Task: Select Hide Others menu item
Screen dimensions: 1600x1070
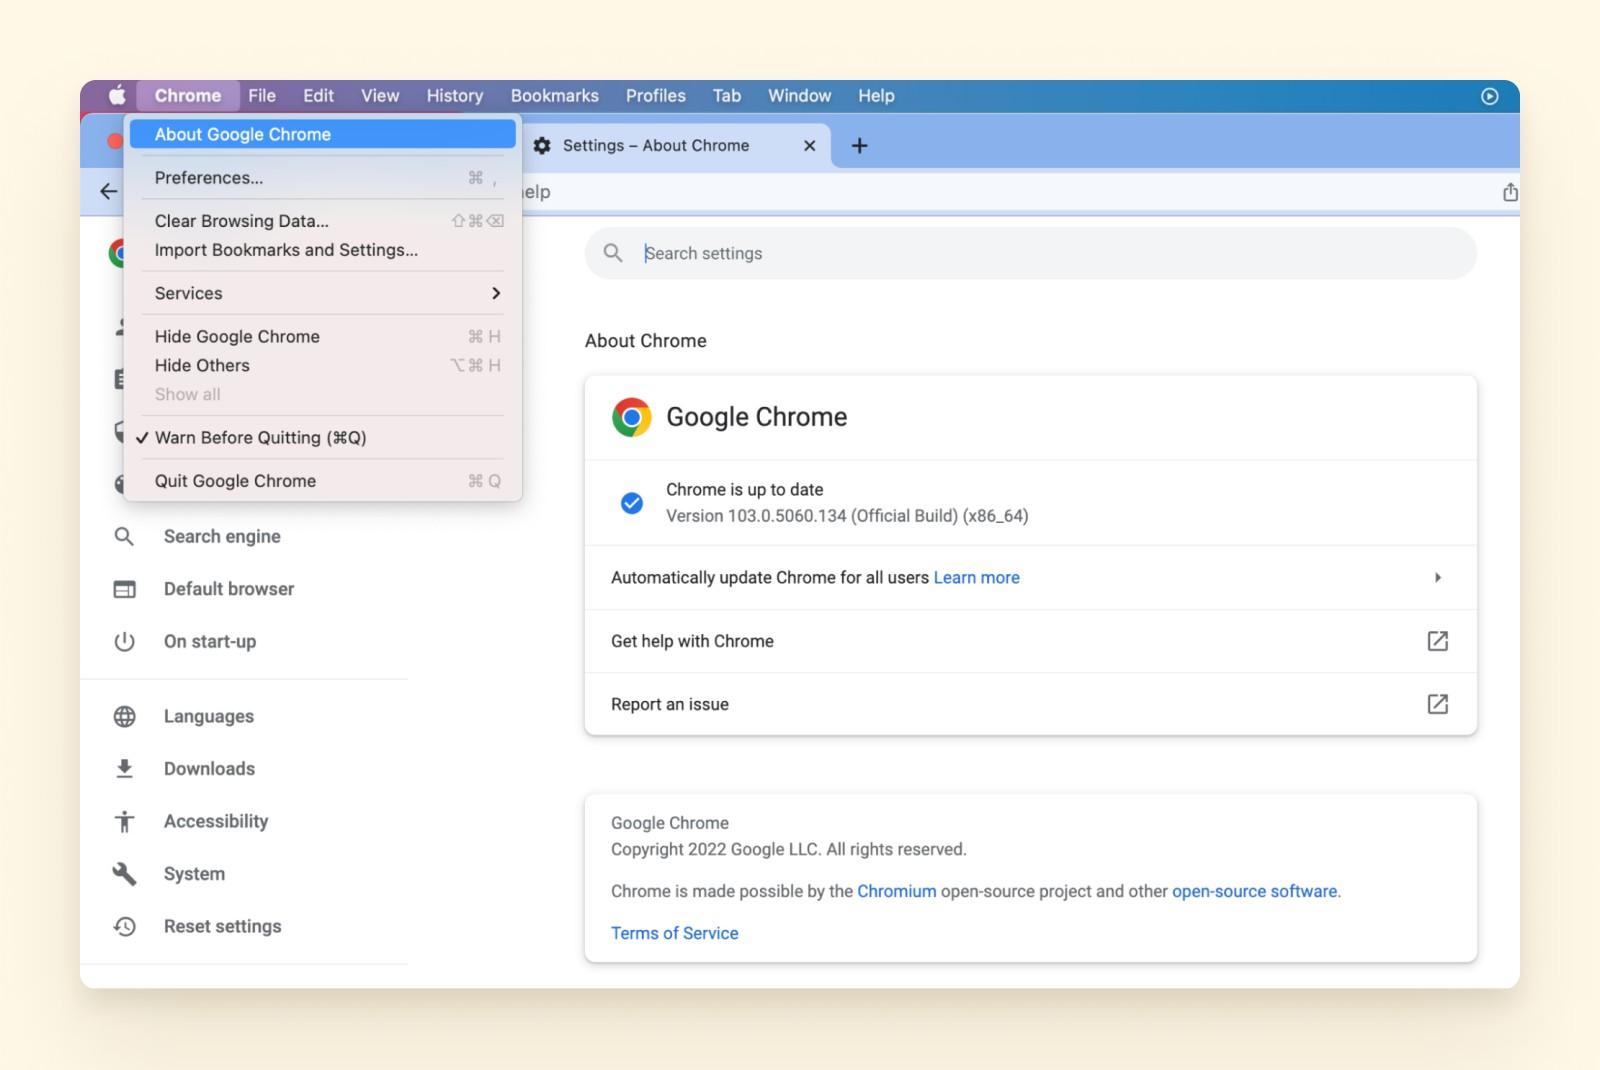Action: (x=323, y=366)
